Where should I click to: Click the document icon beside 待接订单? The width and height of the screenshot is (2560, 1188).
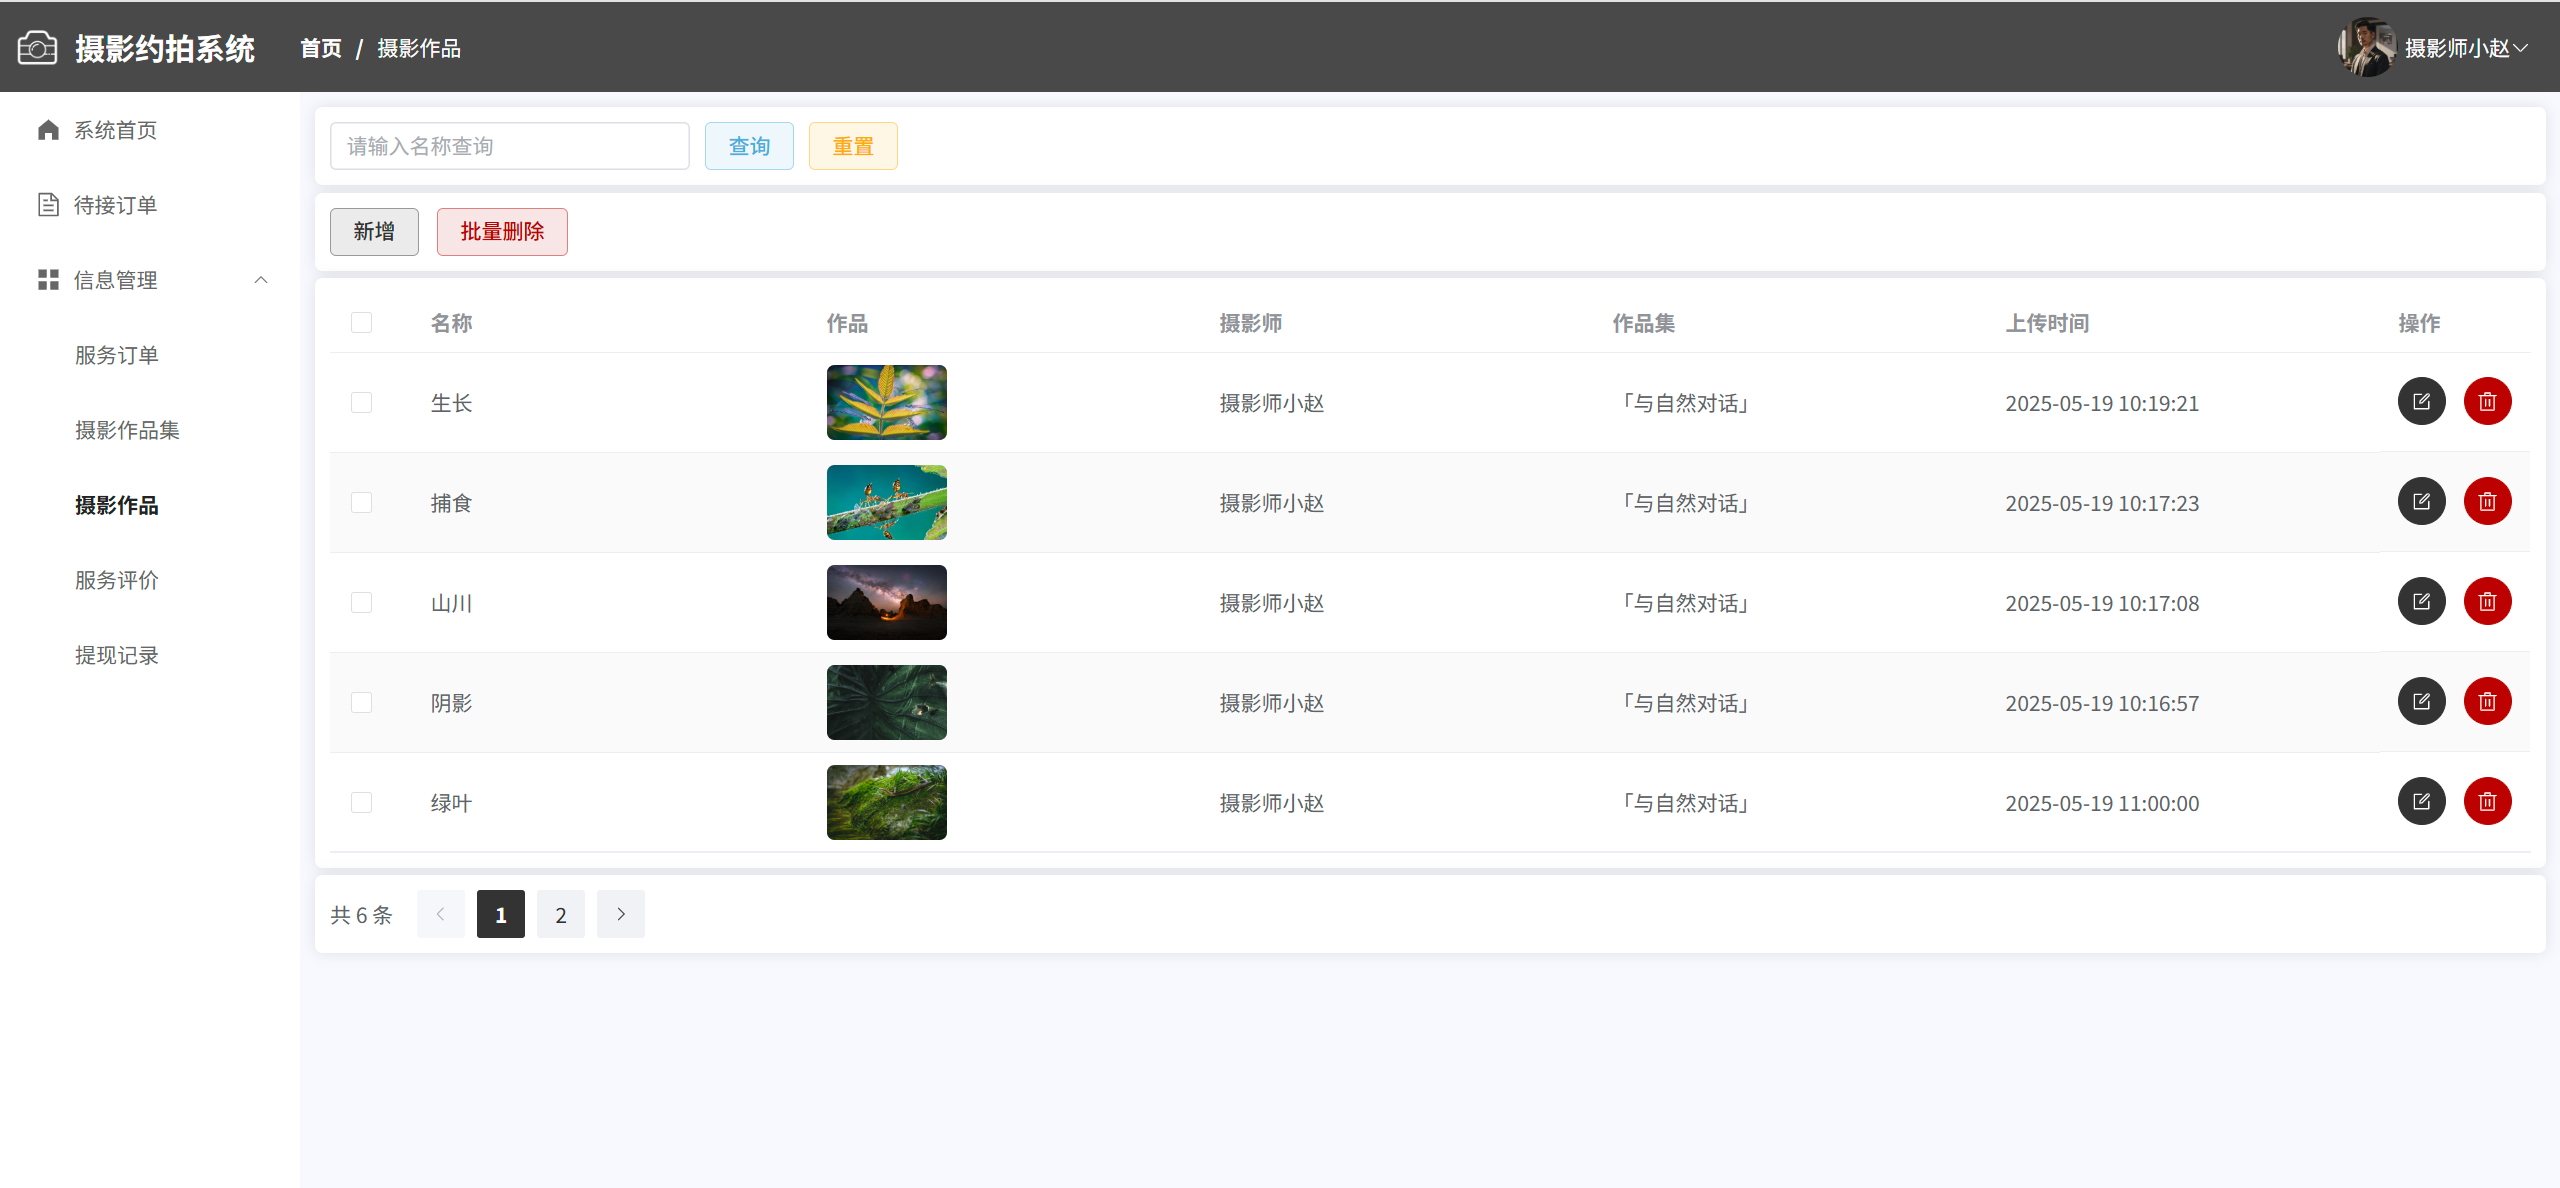[x=48, y=205]
